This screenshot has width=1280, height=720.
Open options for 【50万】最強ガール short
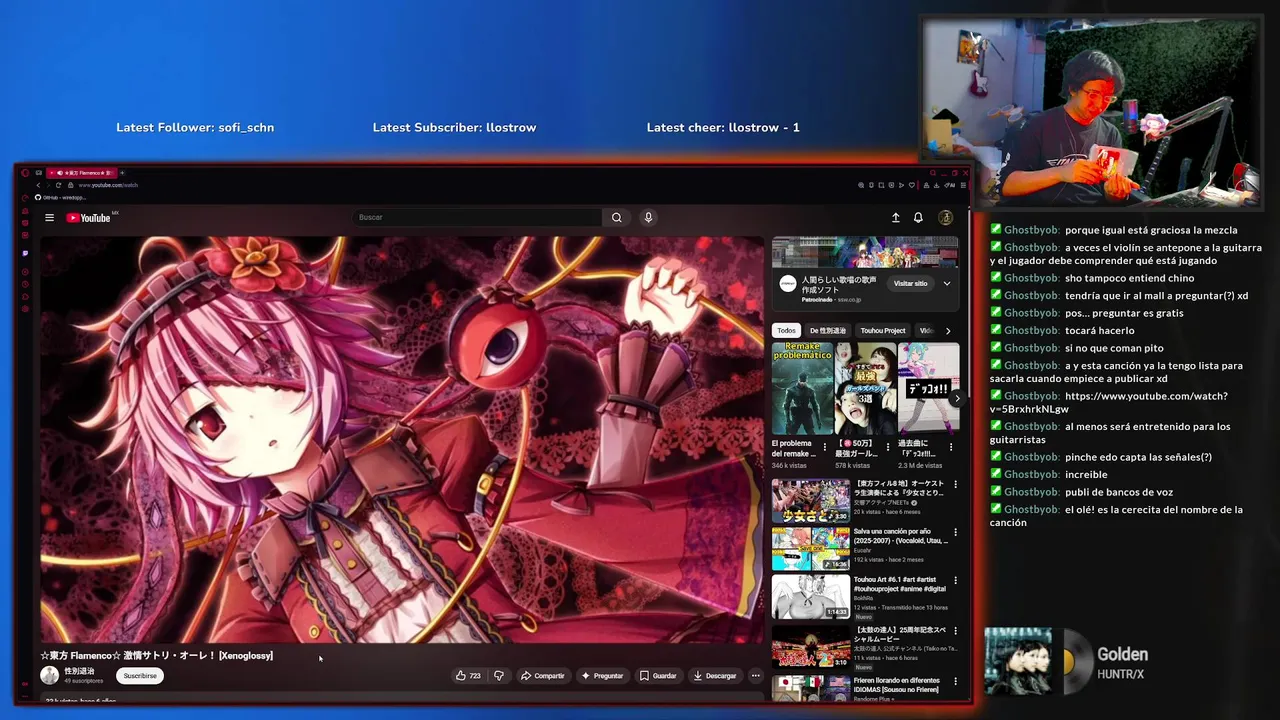888,447
